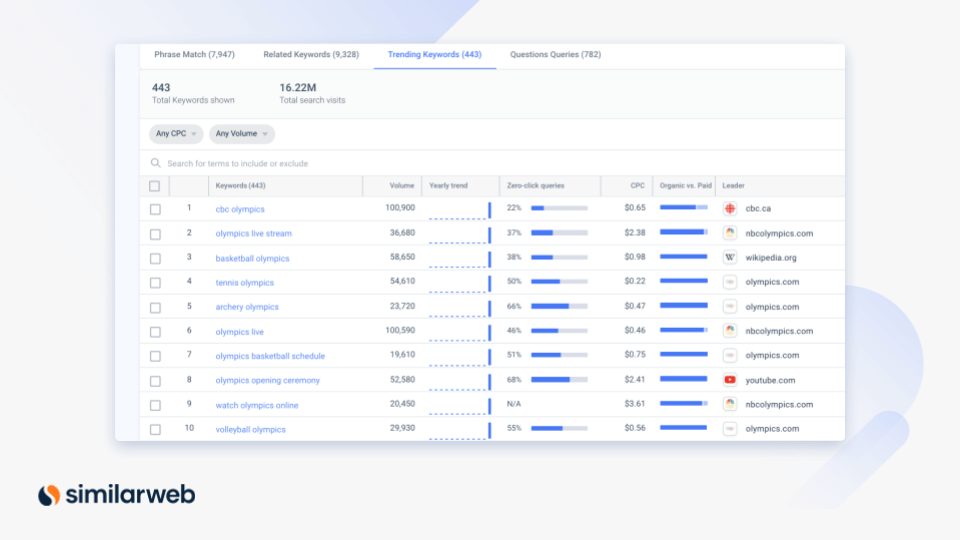Sort by the CPC column header

(x=637, y=186)
